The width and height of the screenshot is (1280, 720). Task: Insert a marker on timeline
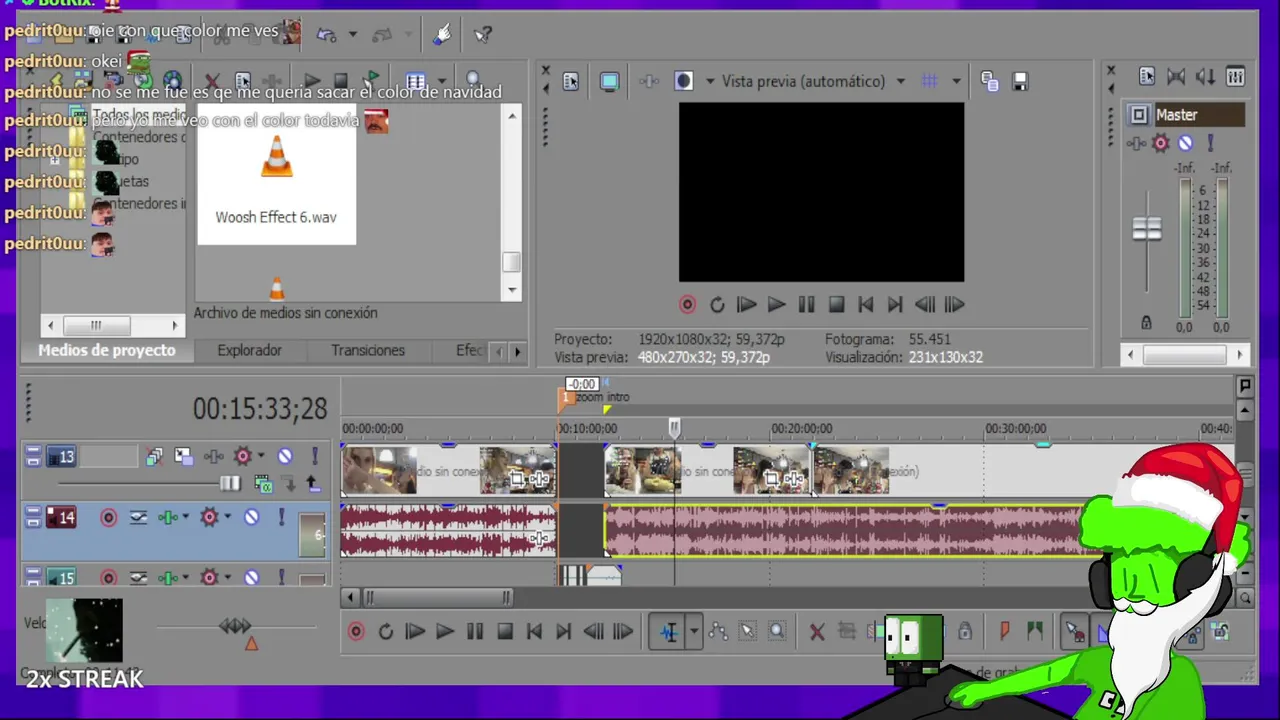(x=1005, y=632)
